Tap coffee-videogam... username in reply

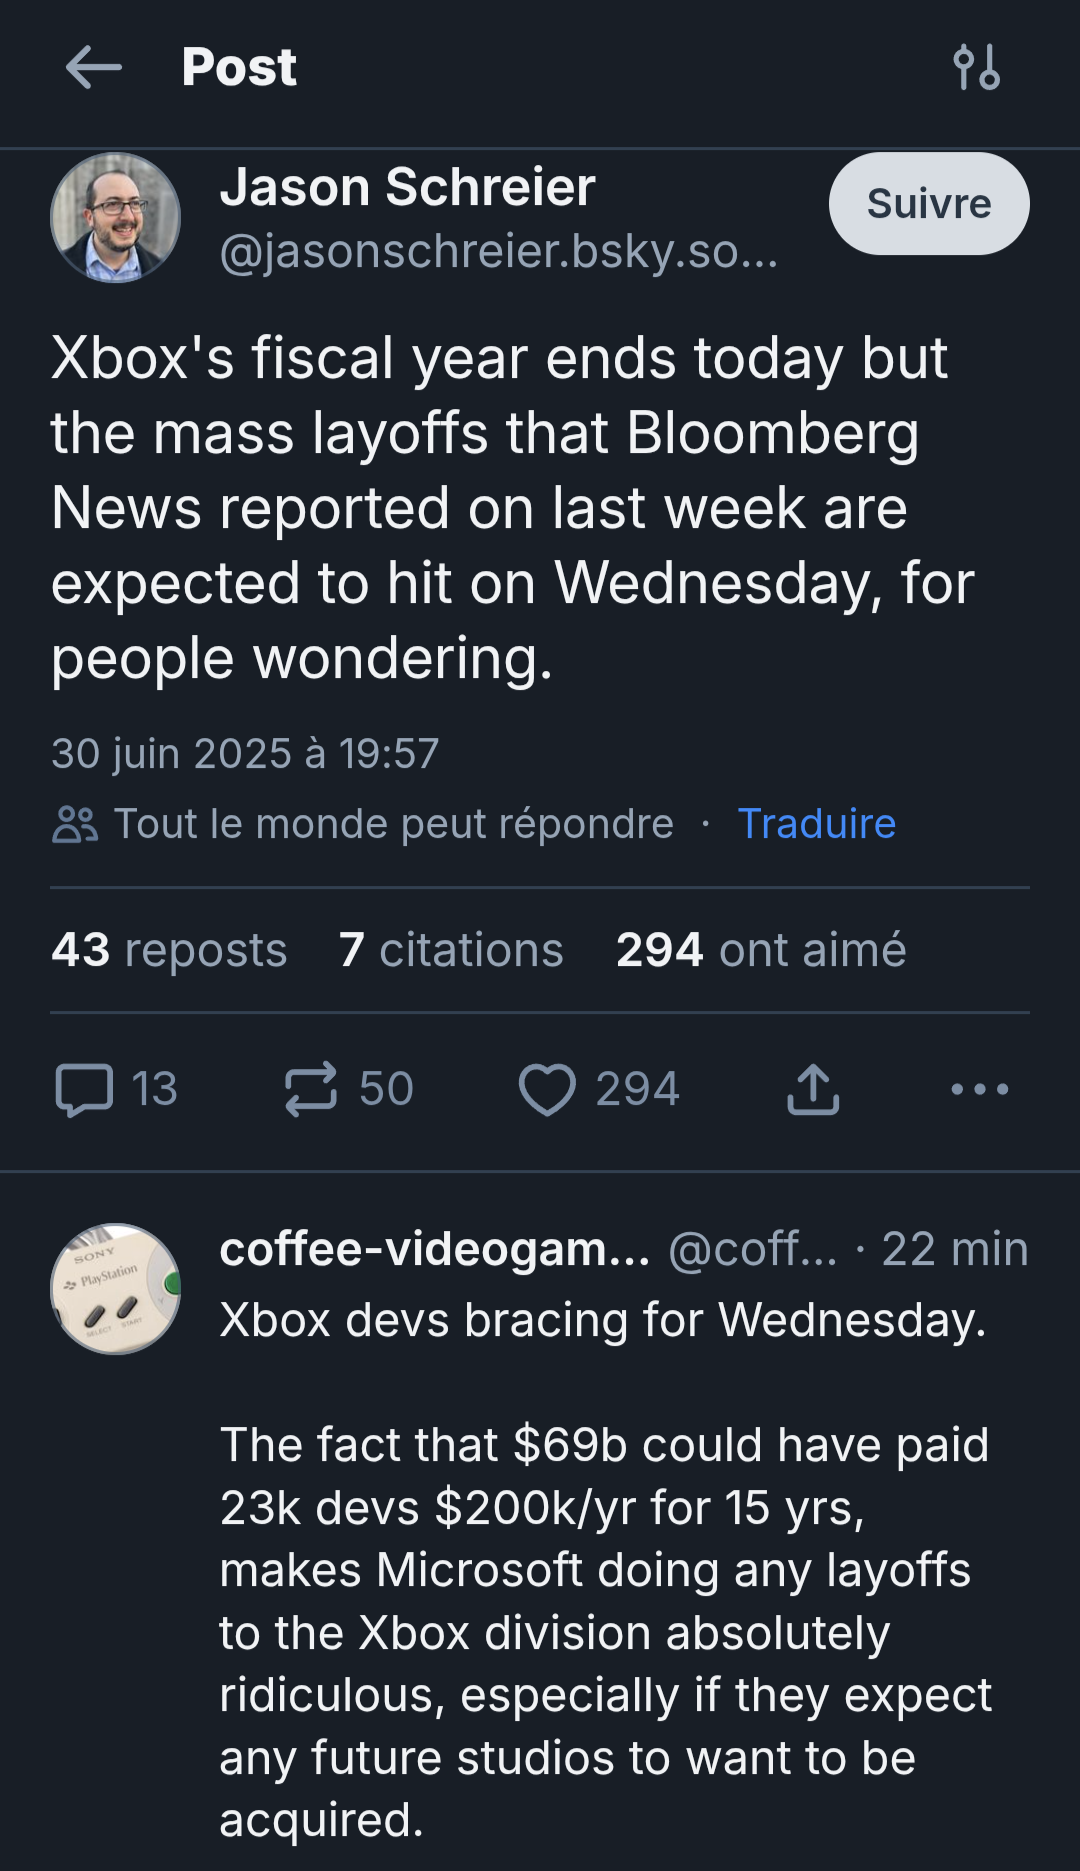[x=435, y=1249]
